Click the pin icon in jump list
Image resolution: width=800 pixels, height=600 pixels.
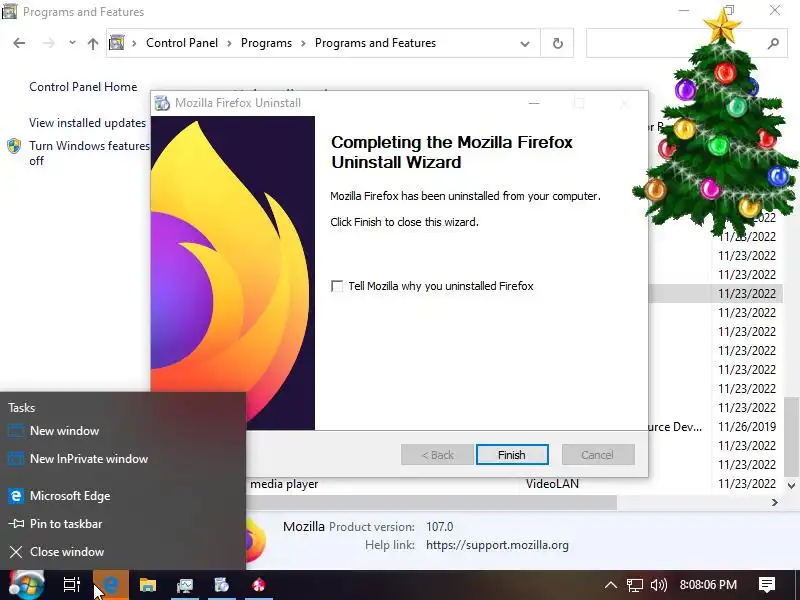tap(16, 524)
